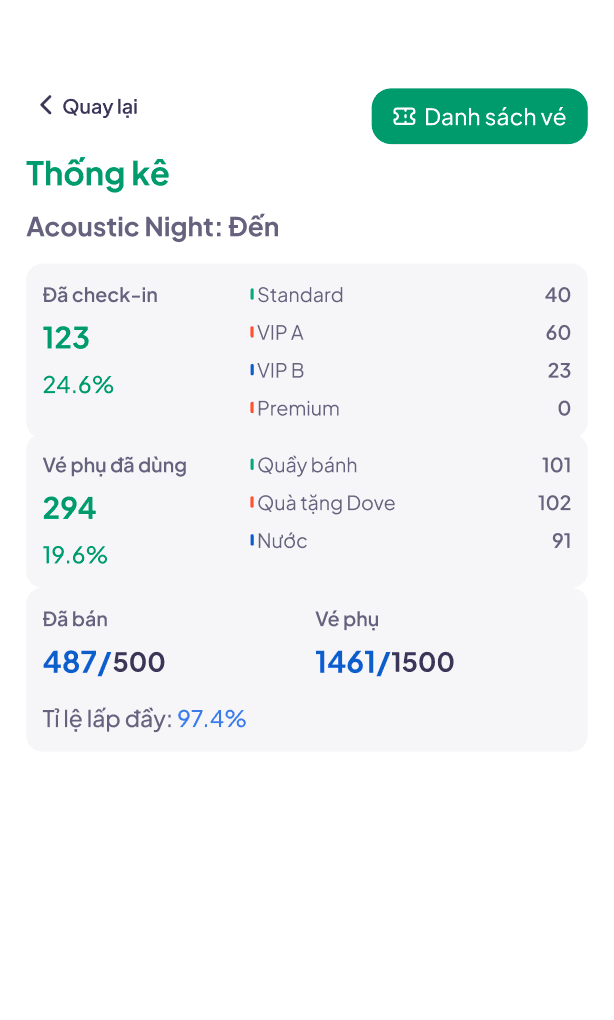Click the 97.4% fill rate value
This screenshot has width=614, height=1020.
(212, 719)
